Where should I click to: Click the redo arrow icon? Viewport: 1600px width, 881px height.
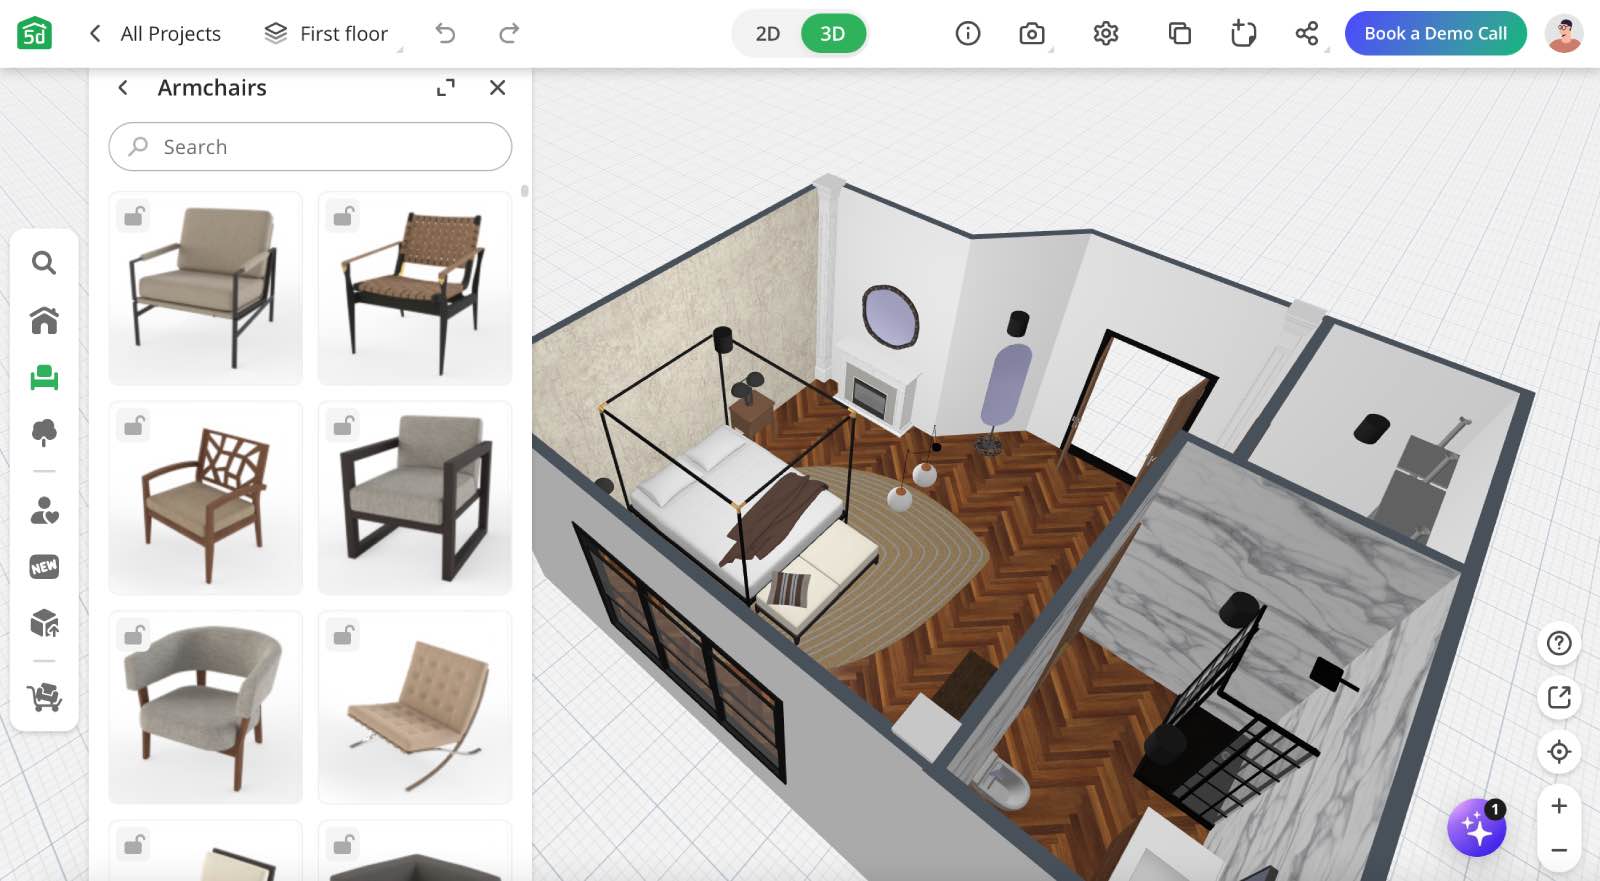point(509,34)
